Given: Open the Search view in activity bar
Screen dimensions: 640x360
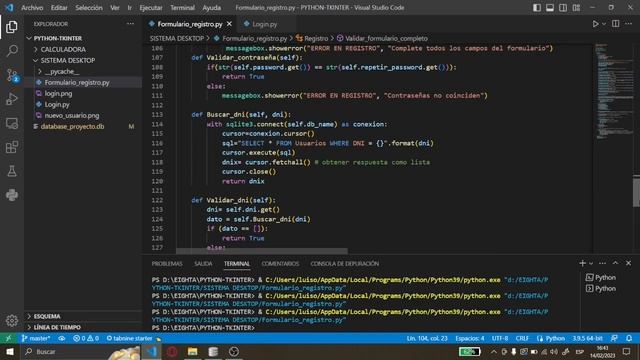Looking at the screenshot, I should coord(12,51).
